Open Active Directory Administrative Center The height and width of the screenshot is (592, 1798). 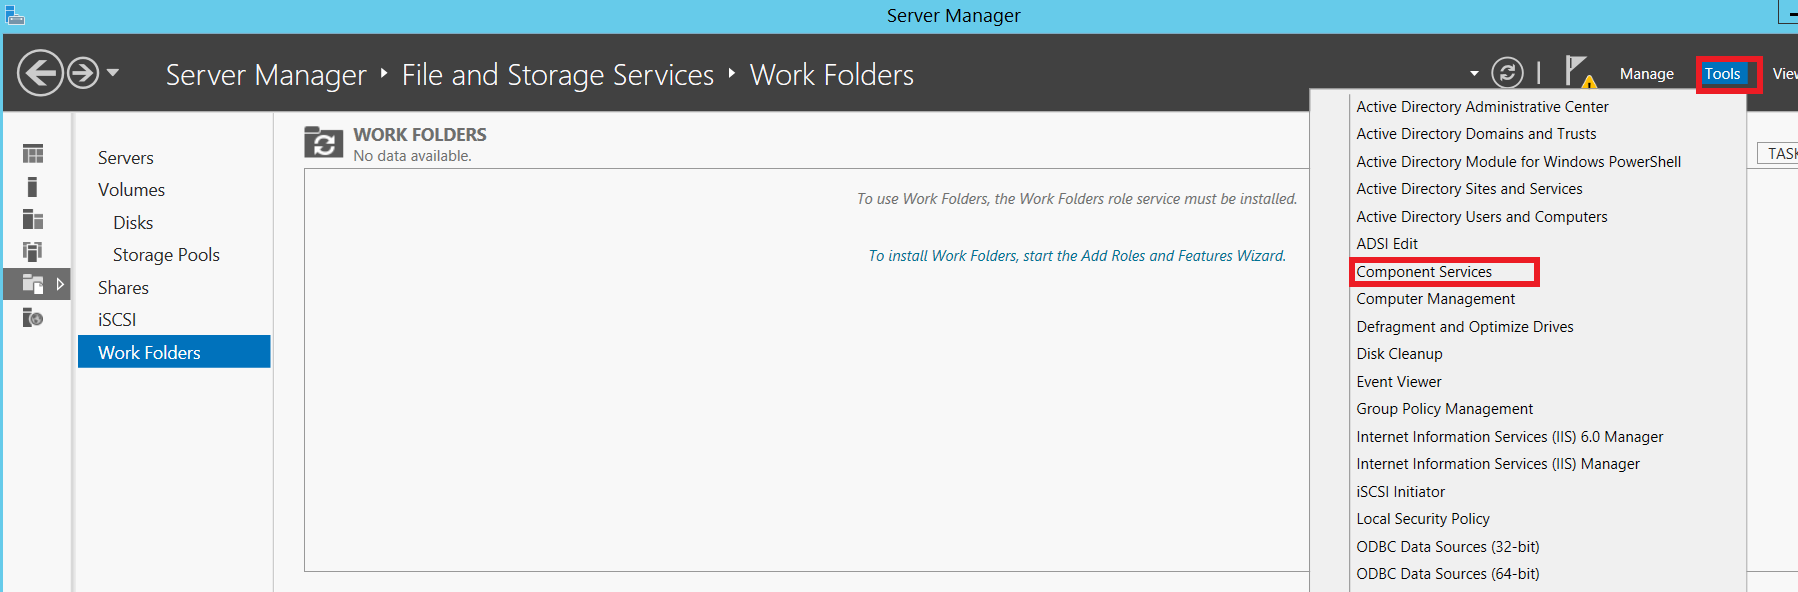point(1482,107)
